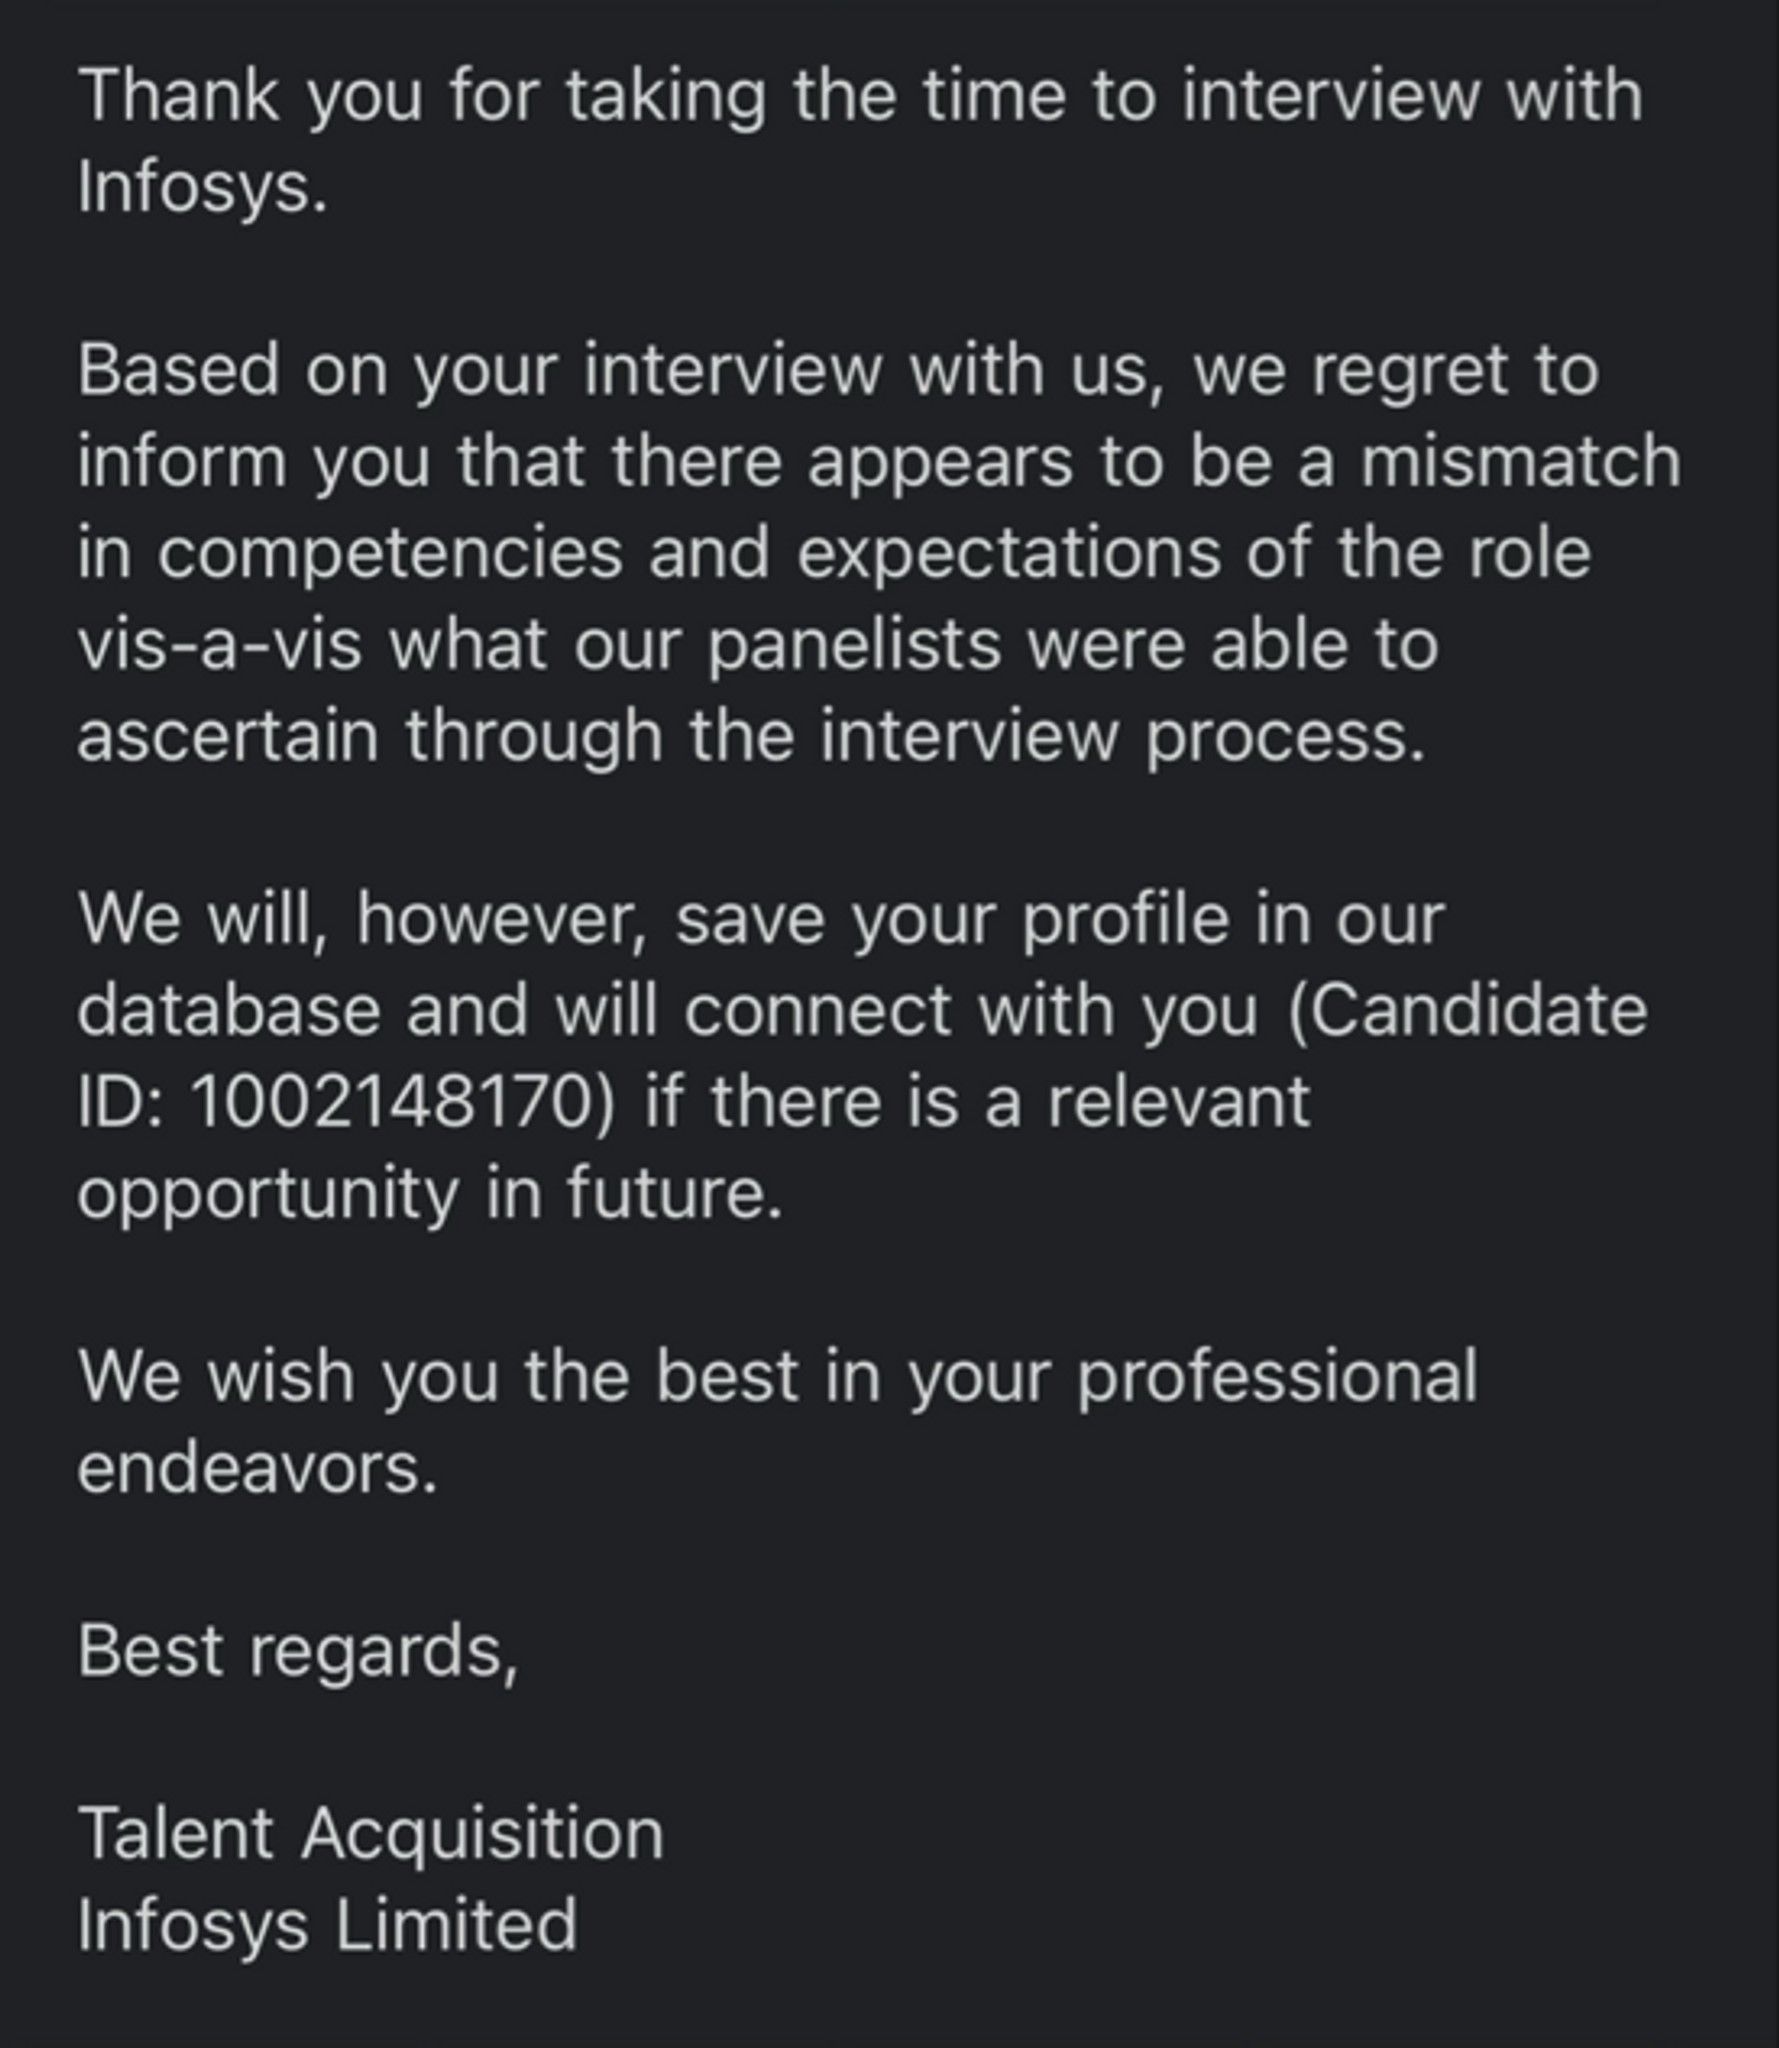Click the word database

[x=229, y=1010]
